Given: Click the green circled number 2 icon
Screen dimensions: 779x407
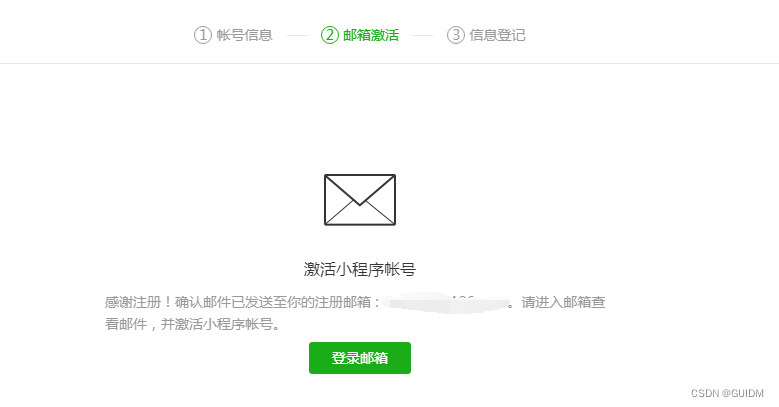Looking at the screenshot, I should [329, 35].
